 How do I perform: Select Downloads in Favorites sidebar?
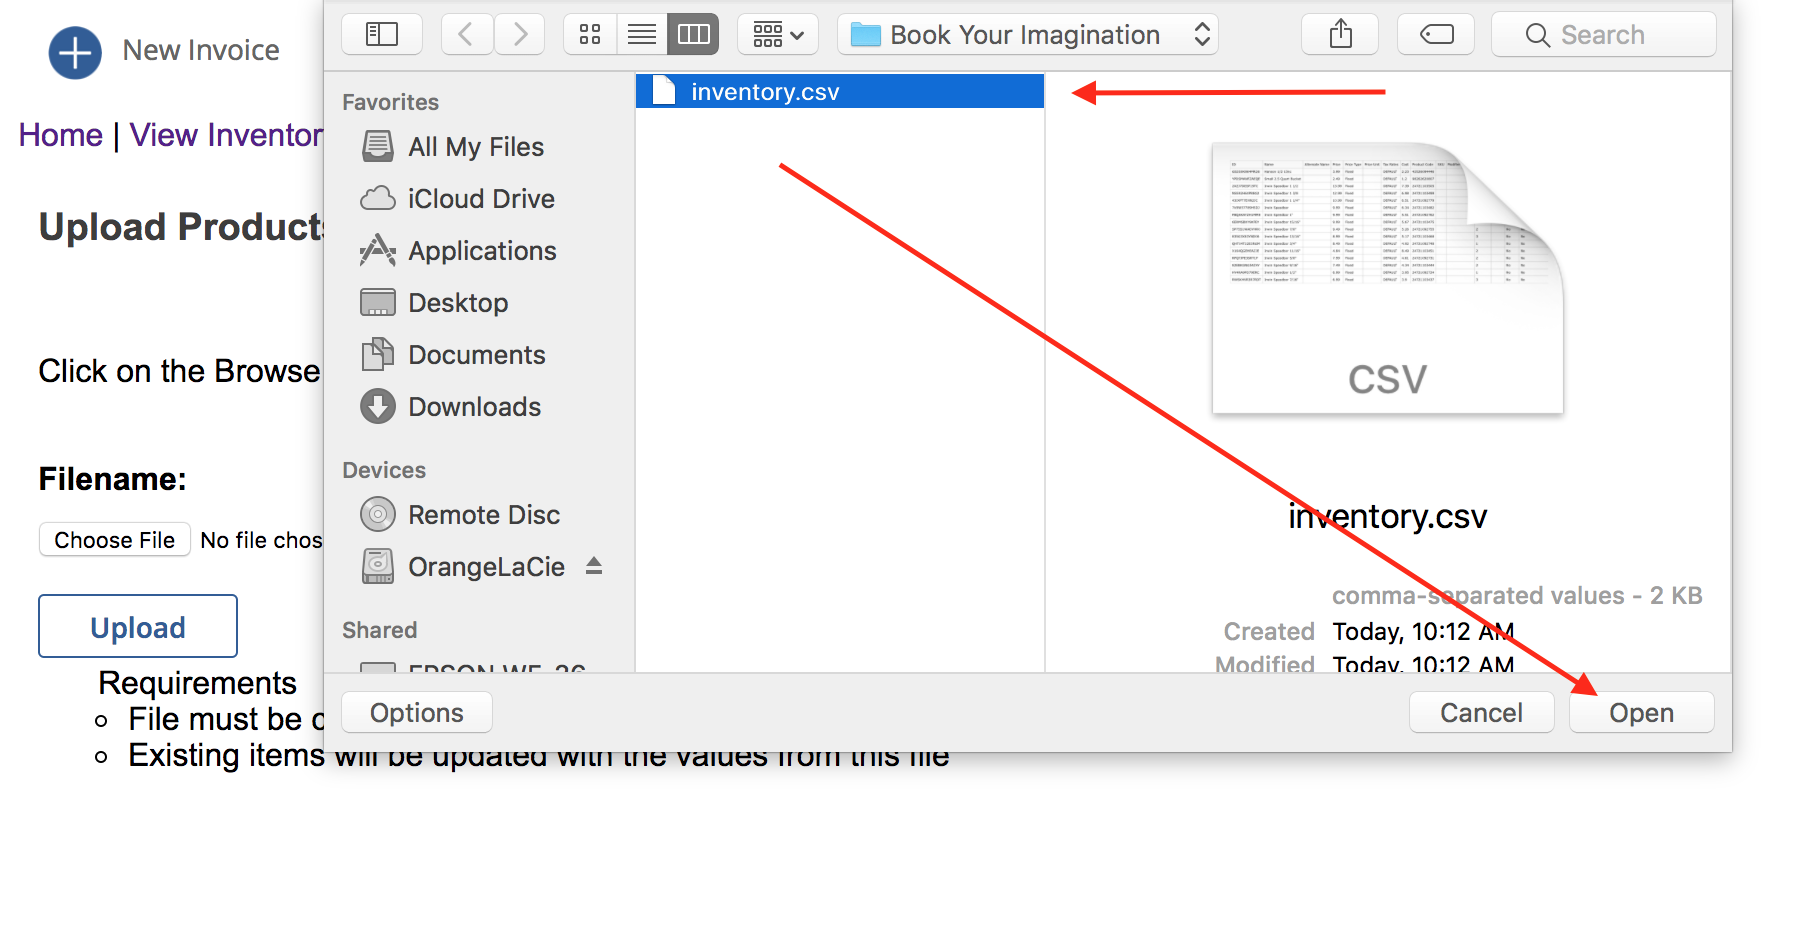click(474, 407)
